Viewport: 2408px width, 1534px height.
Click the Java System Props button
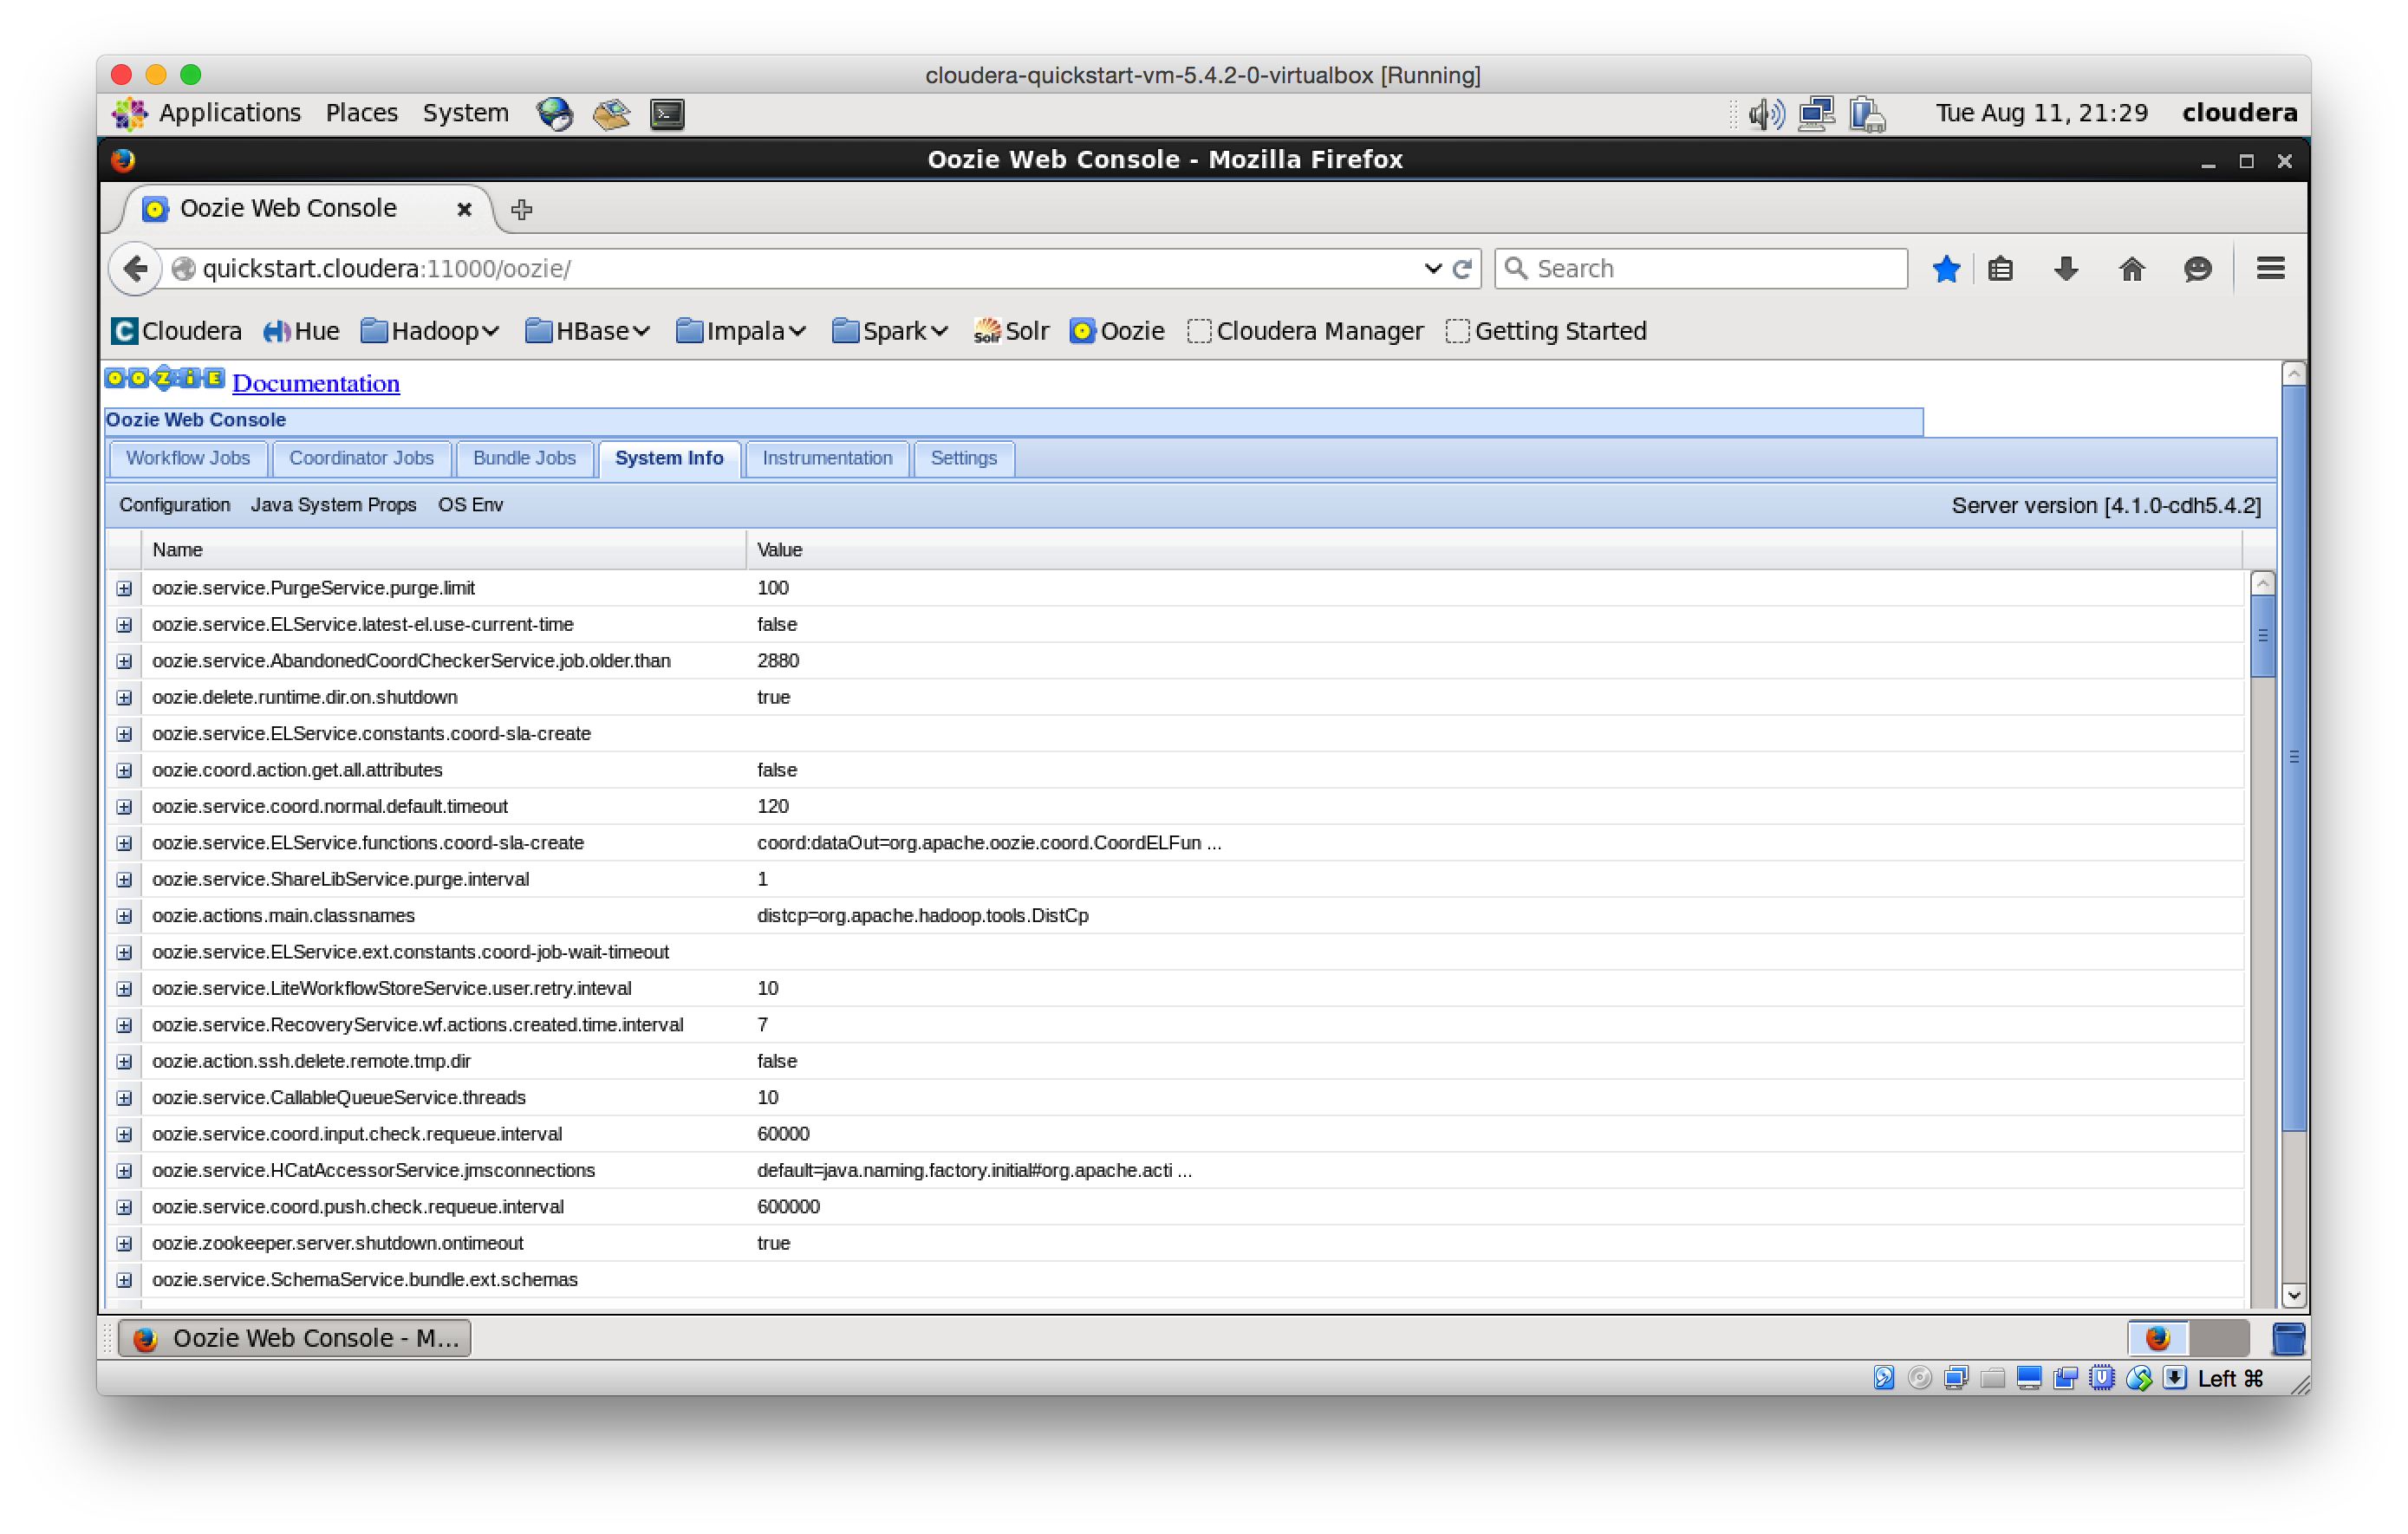coord(333,505)
